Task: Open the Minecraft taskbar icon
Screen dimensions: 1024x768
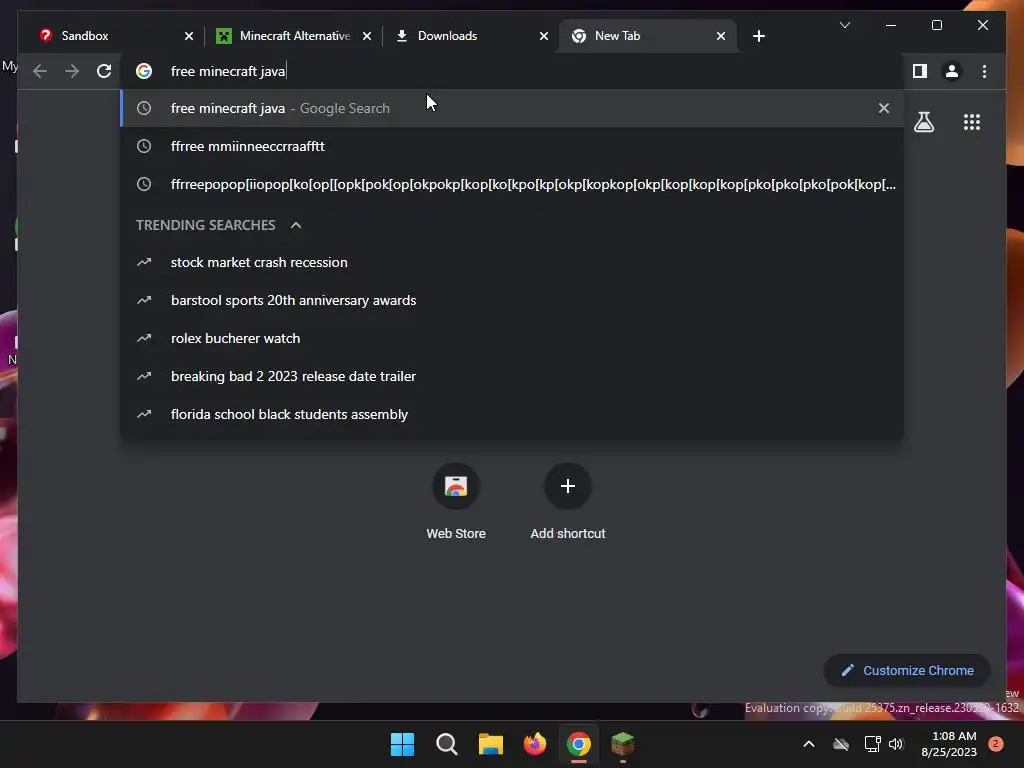Action: coord(623,744)
